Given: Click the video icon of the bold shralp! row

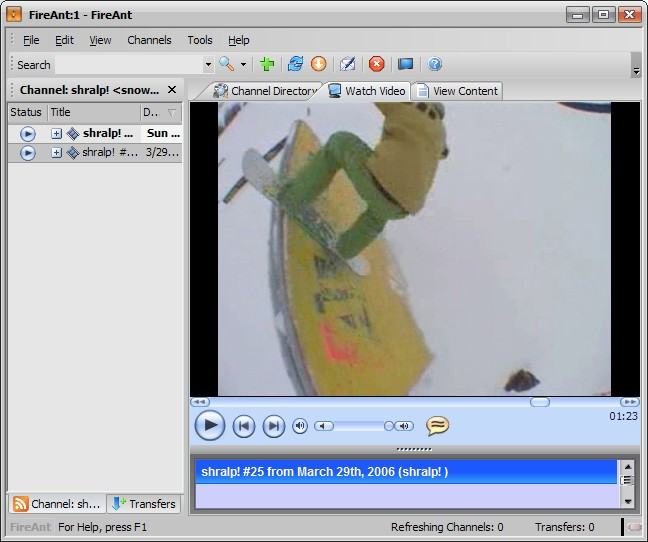Looking at the screenshot, I should coord(73,133).
